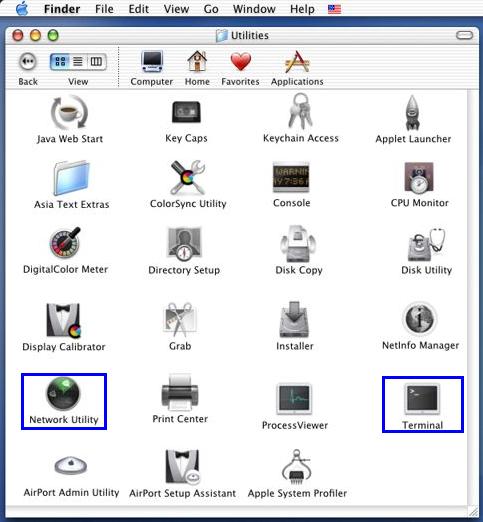
Task: Select the Disk Copy icon
Action: pyautogui.click(x=298, y=244)
